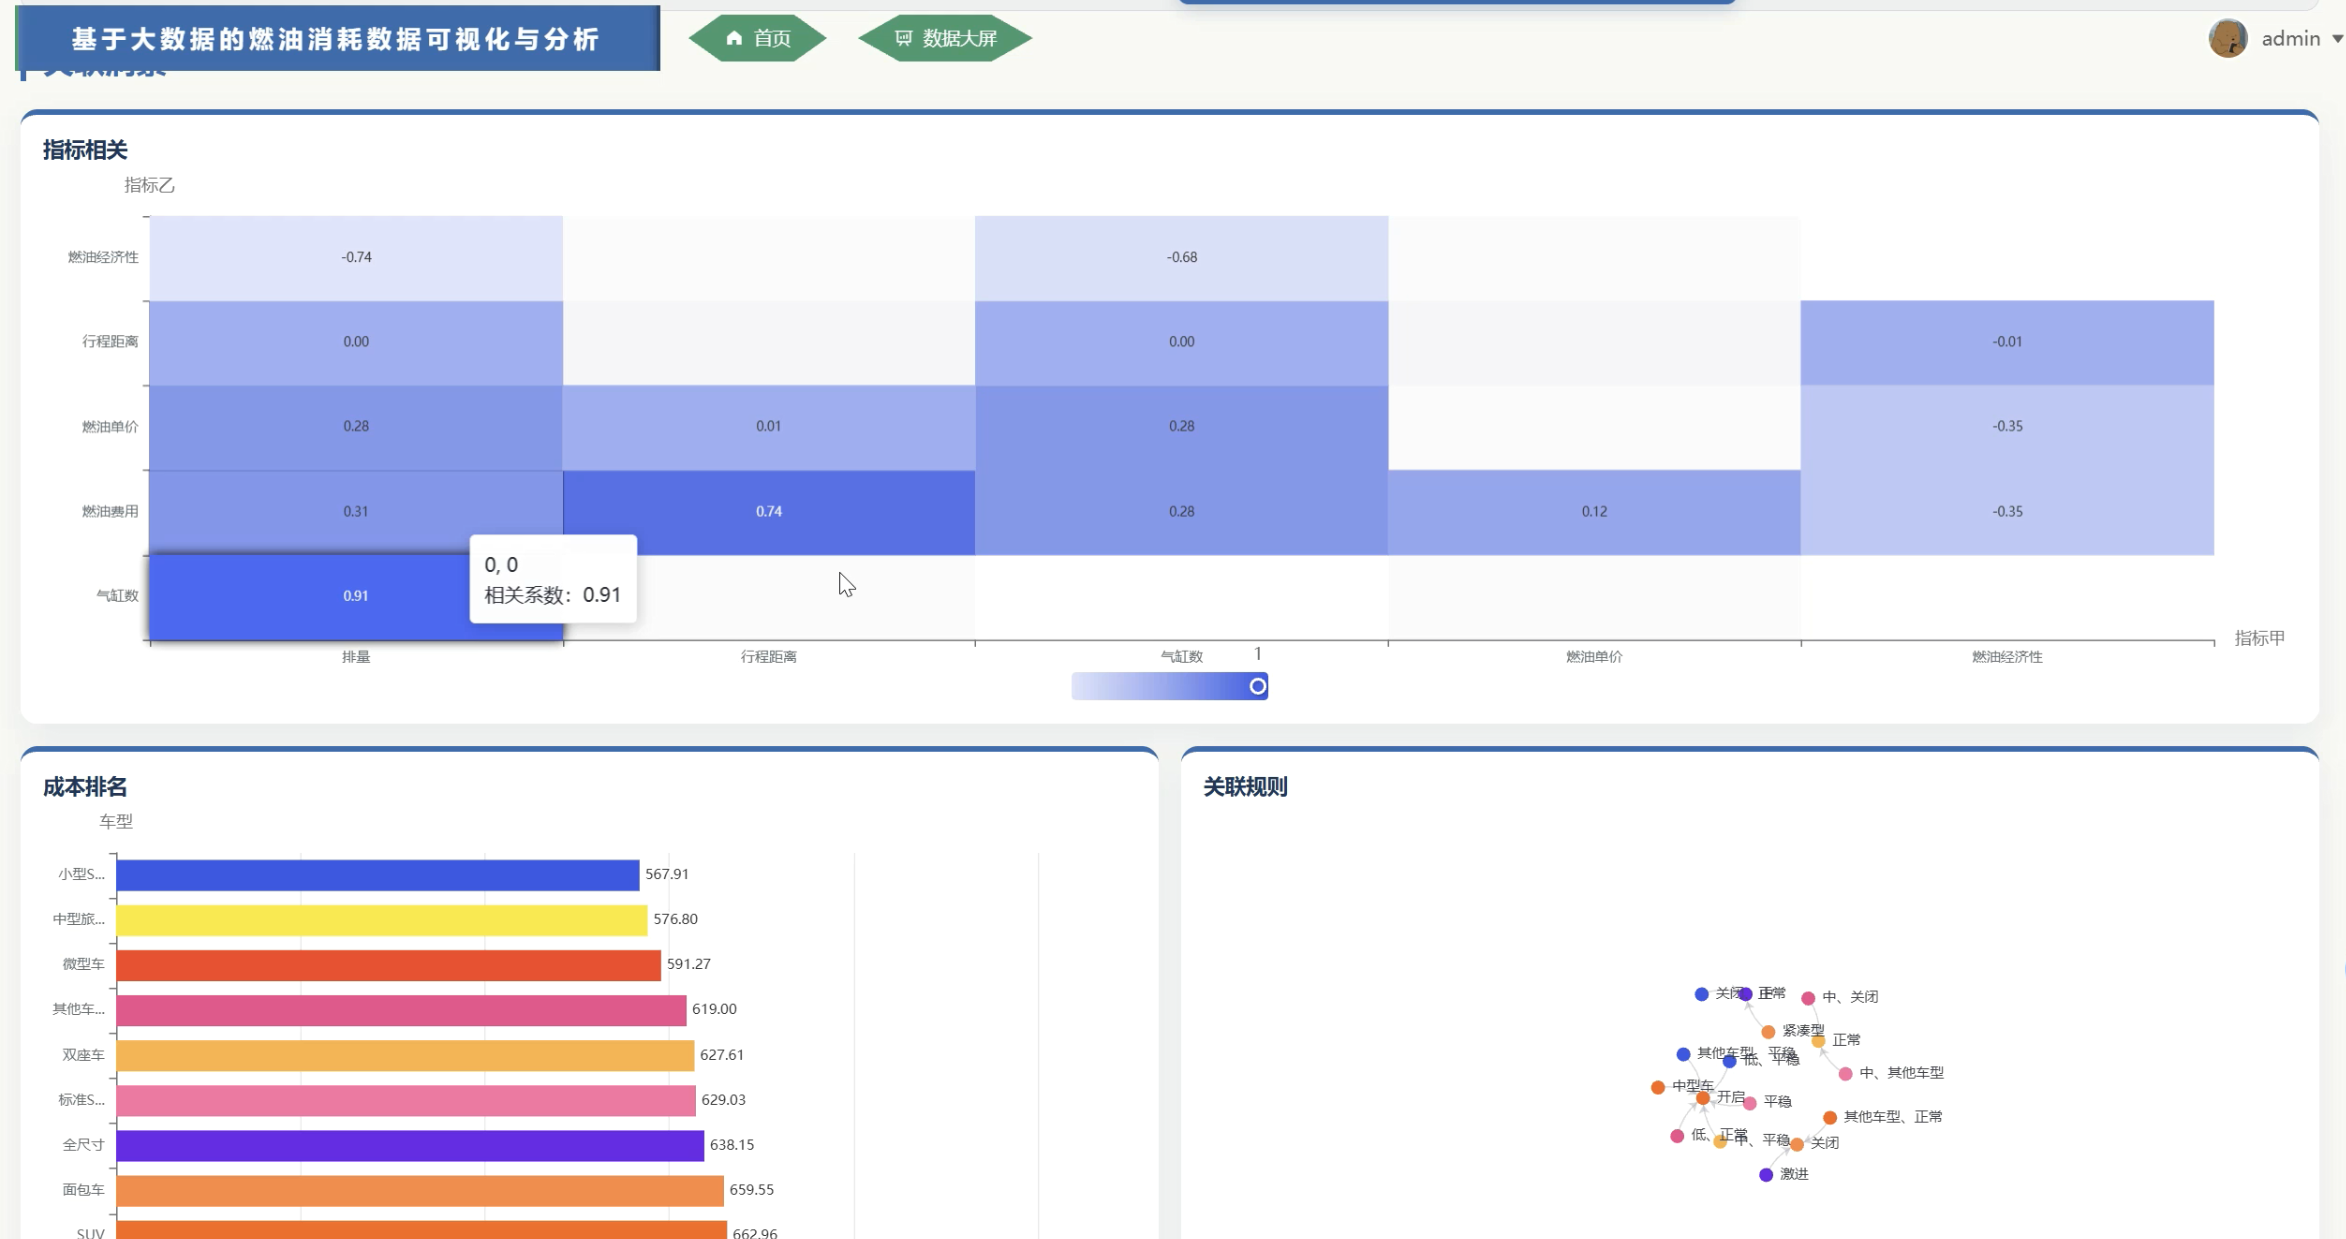
Task: Select 0.00 cell in 气缸数 column
Action: [1182, 342]
